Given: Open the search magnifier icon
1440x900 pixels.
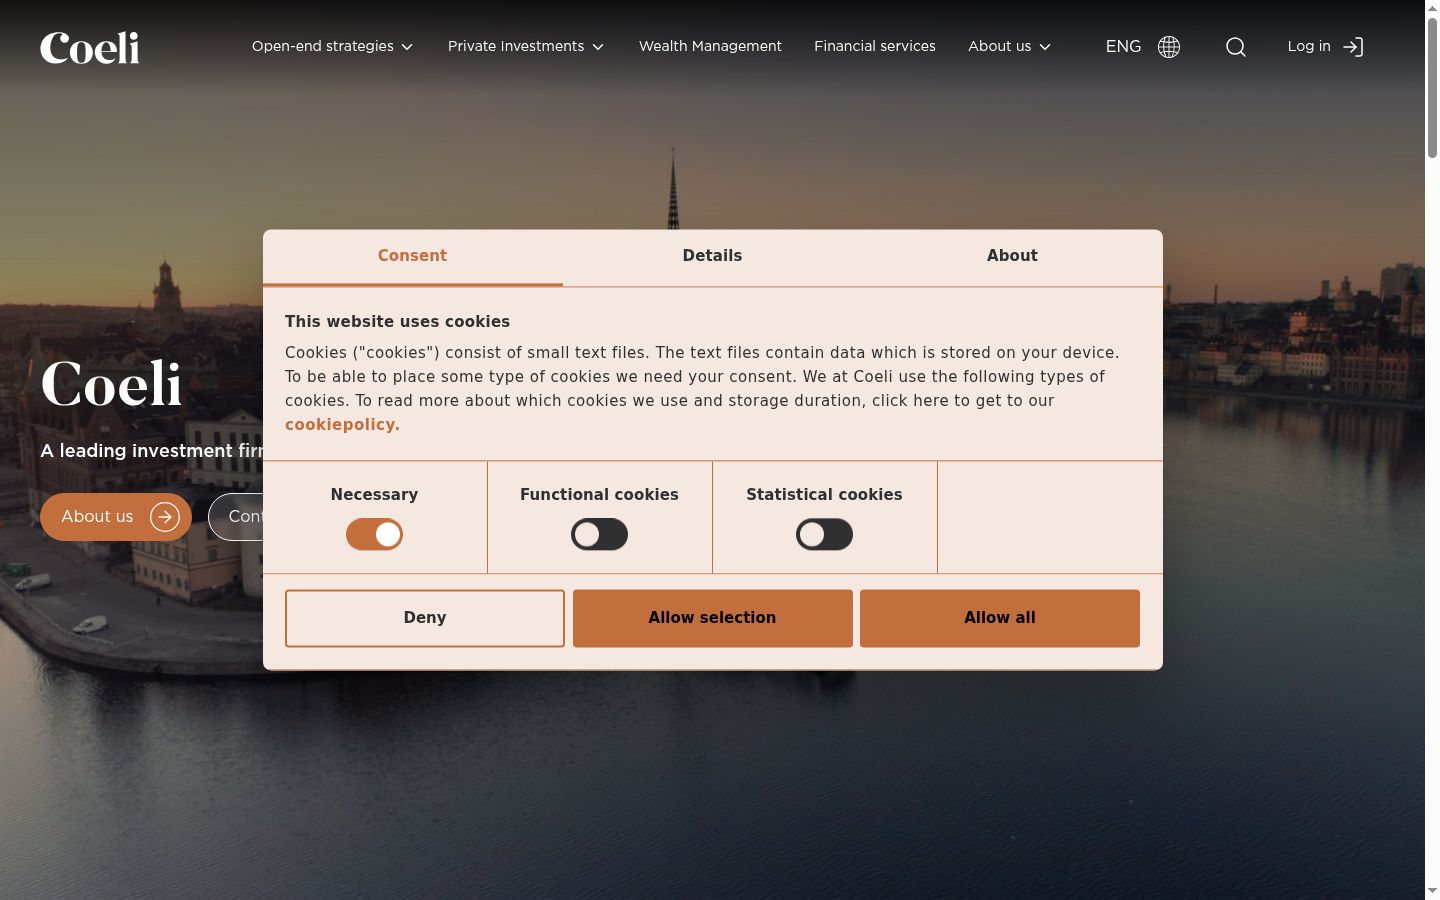Looking at the screenshot, I should pyautogui.click(x=1236, y=47).
